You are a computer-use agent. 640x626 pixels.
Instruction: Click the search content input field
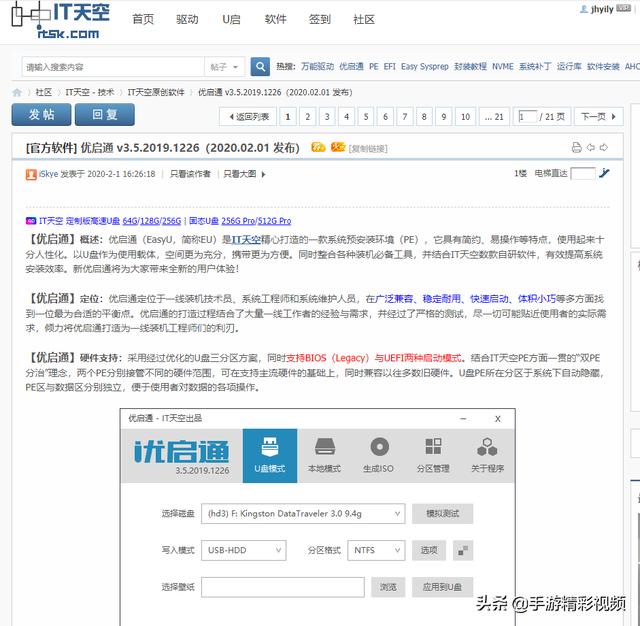(x=113, y=67)
